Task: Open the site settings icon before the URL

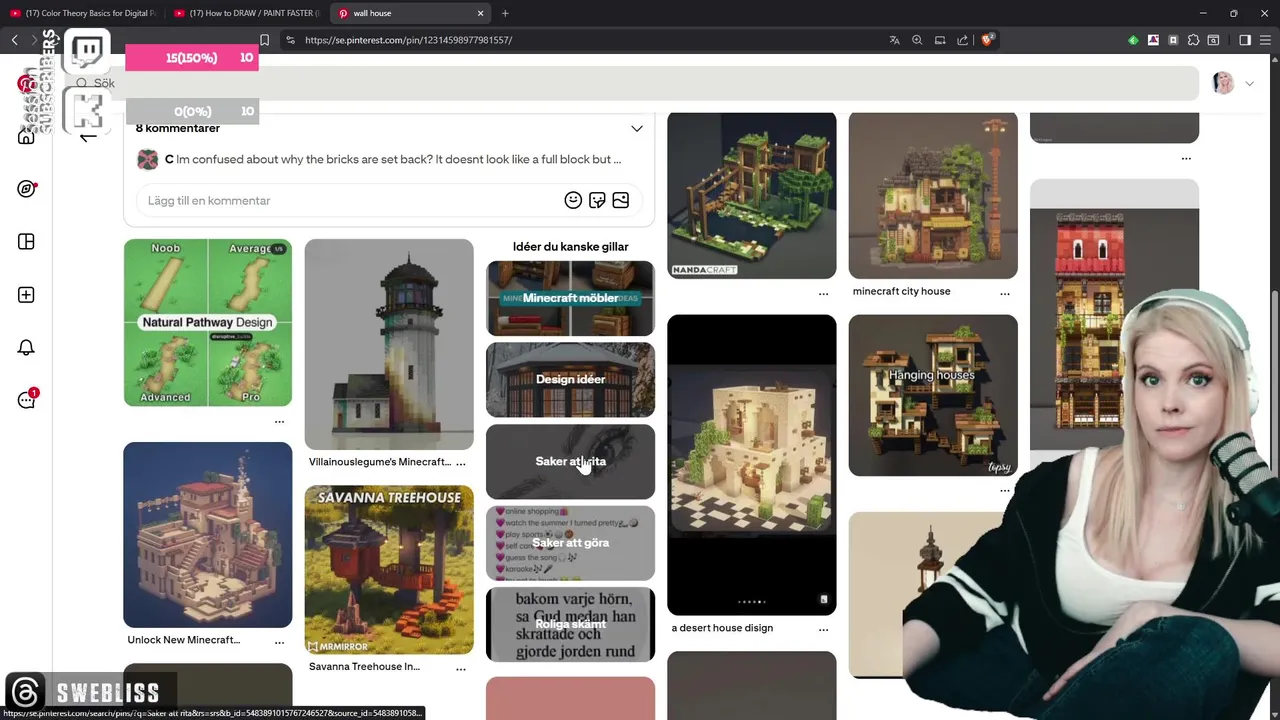Action: tap(290, 40)
